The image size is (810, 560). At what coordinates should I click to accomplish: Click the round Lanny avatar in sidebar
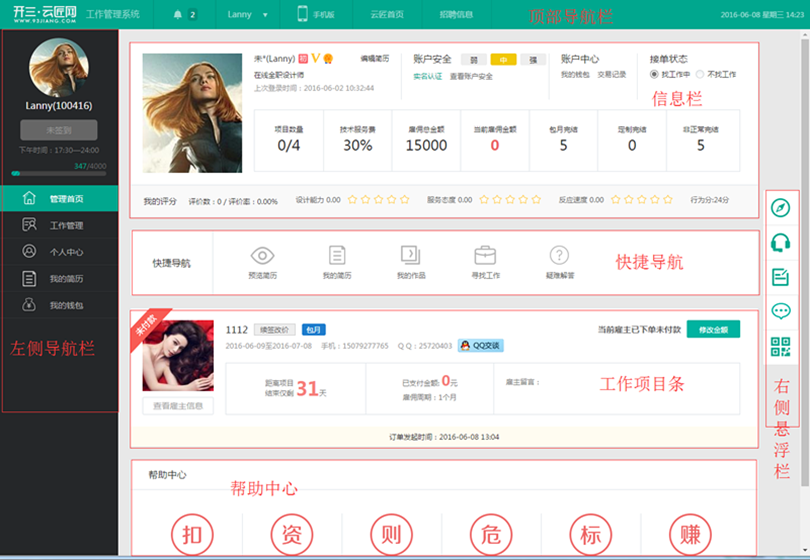pos(58,68)
